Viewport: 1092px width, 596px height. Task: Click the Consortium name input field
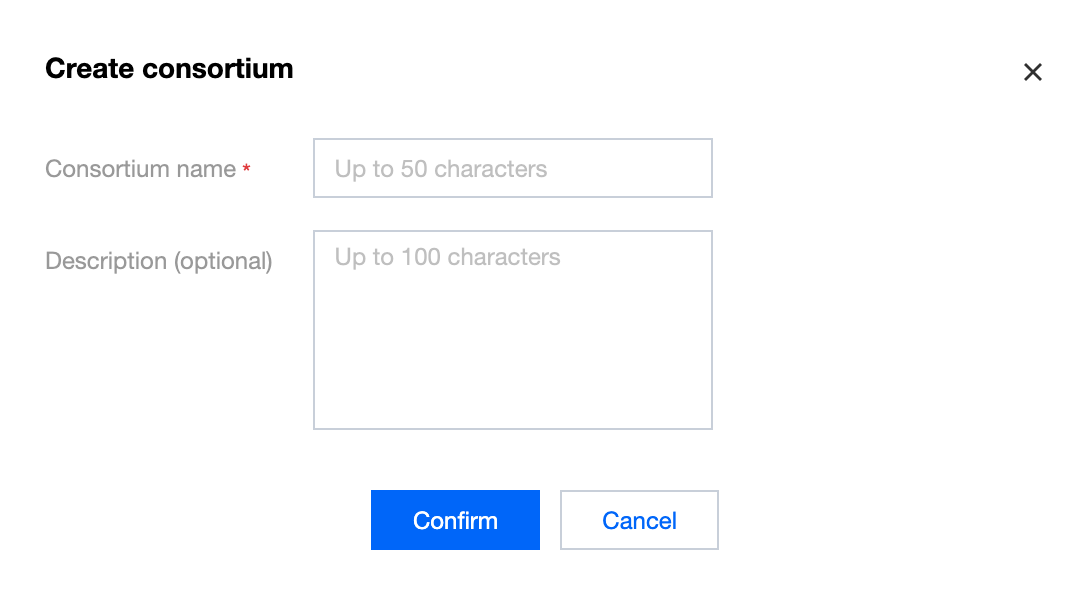coord(512,168)
